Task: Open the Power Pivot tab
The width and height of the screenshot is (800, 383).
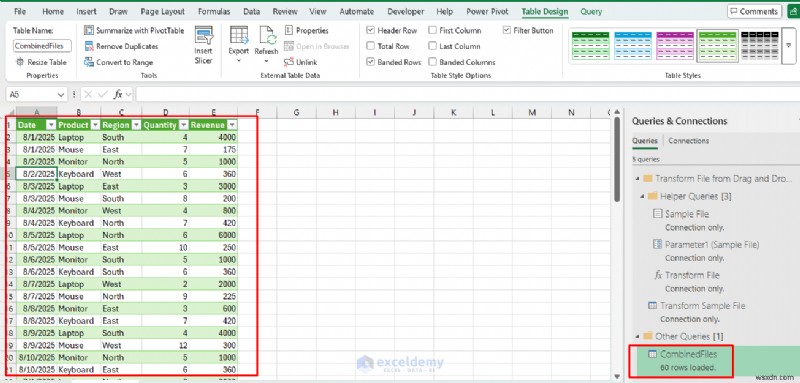Action: (488, 12)
